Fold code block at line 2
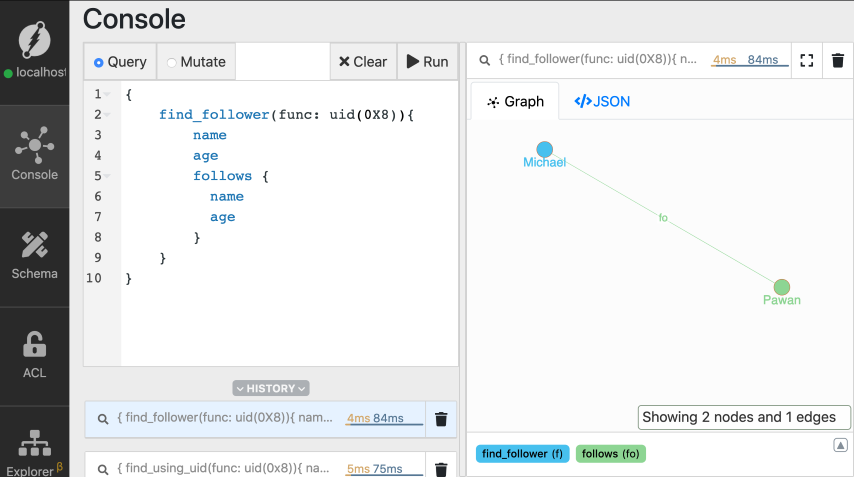This screenshot has height=477, width=854. pyautogui.click(x=108, y=115)
